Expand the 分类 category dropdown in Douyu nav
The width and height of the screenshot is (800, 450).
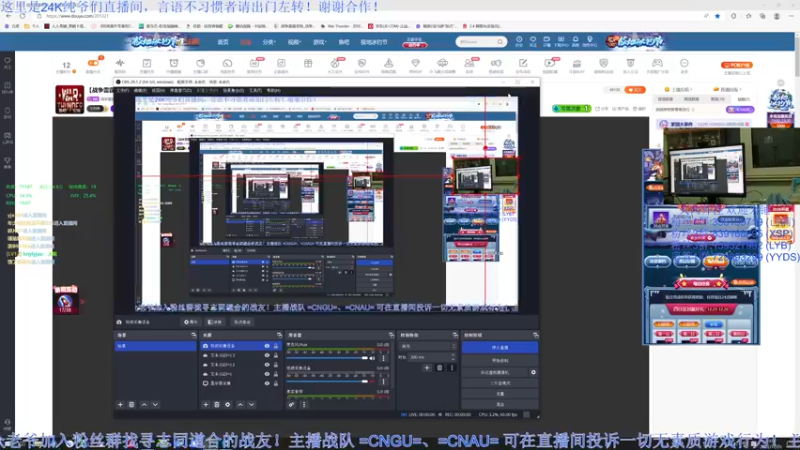point(268,42)
